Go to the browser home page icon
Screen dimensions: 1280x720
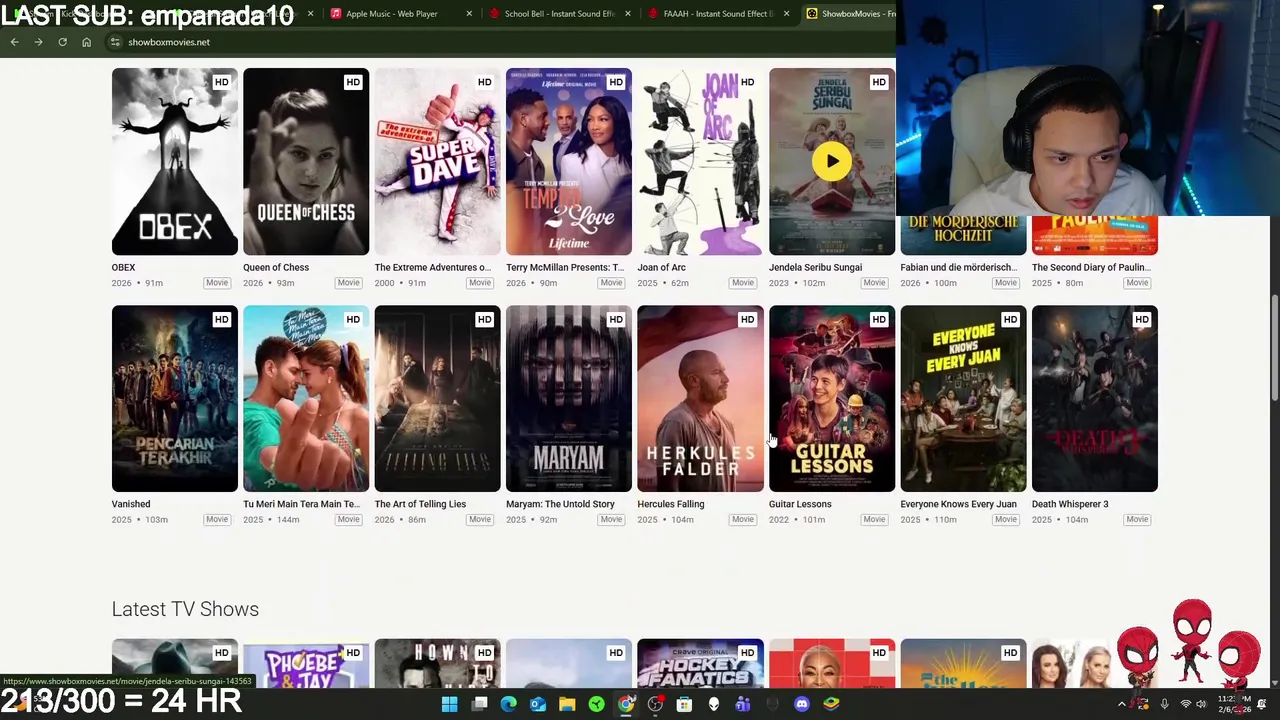coord(86,42)
